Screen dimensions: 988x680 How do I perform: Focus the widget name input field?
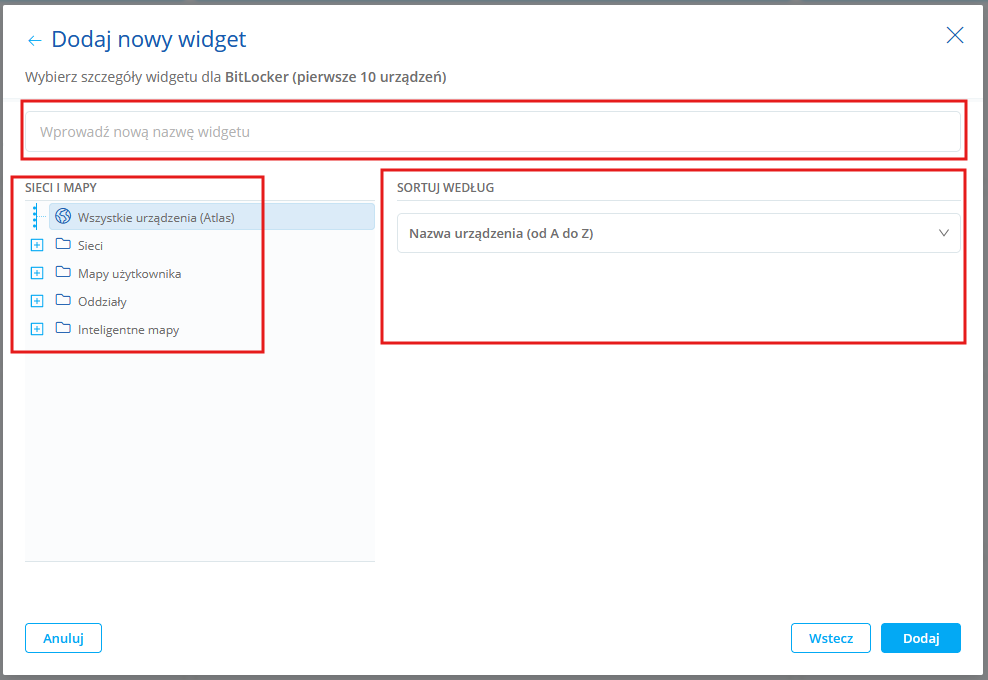(x=492, y=131)
